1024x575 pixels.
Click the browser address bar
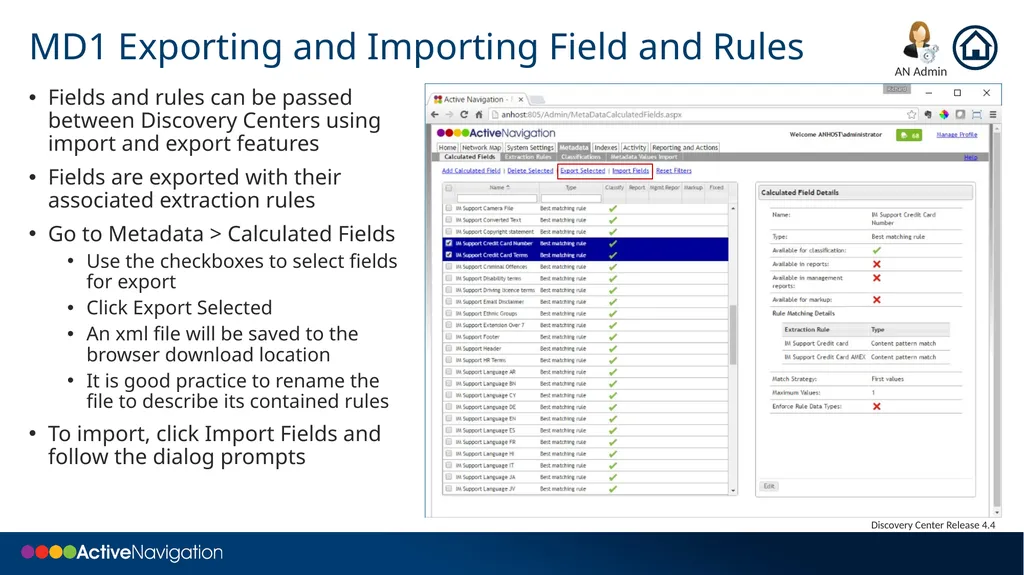pyautogui.click(x=697, y=114)
